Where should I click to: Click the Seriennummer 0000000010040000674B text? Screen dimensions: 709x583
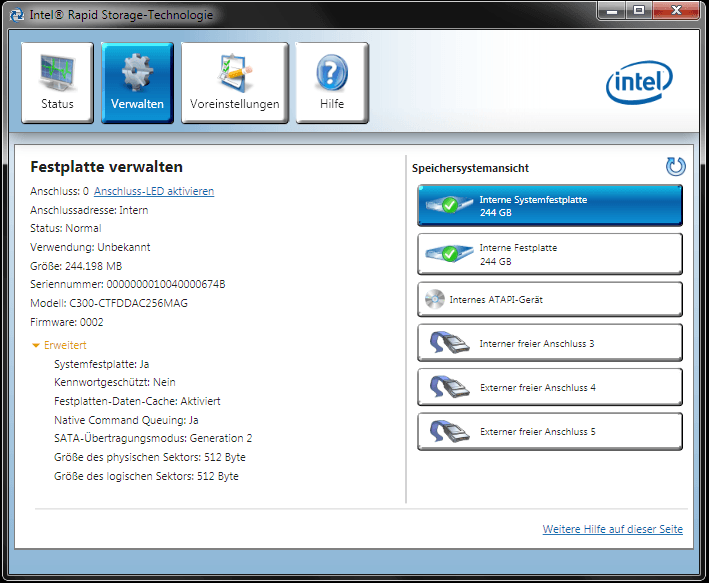tap(128, 284)
